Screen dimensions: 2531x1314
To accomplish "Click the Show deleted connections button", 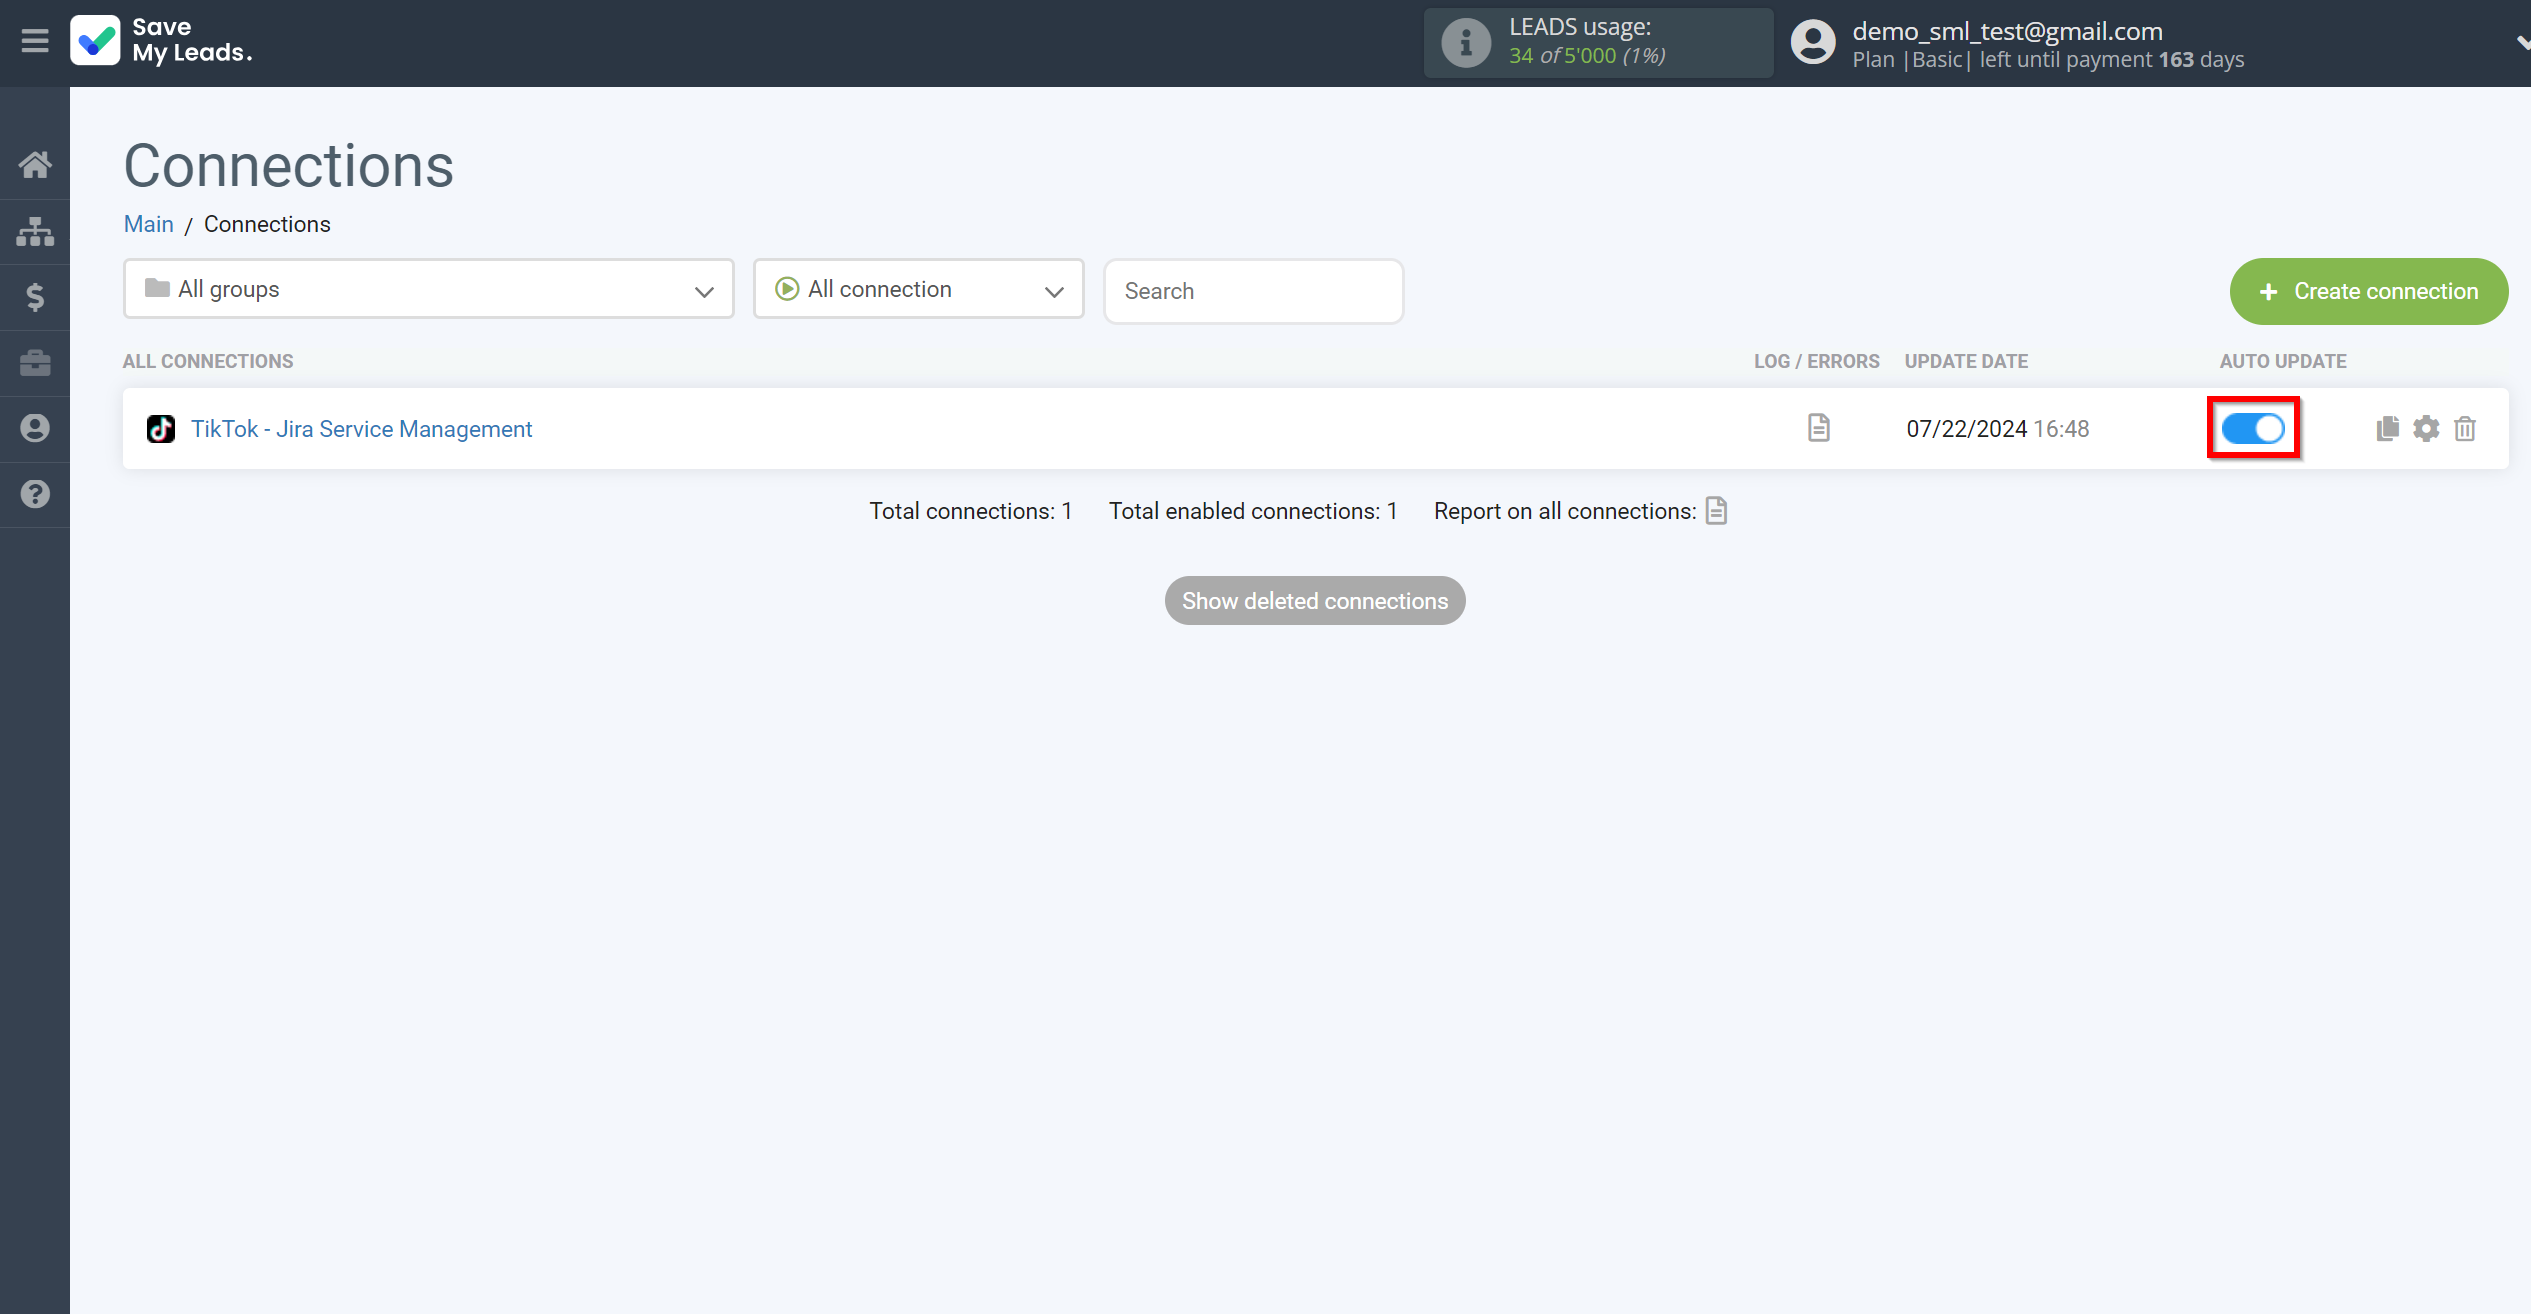I will tap(1314, 601).
